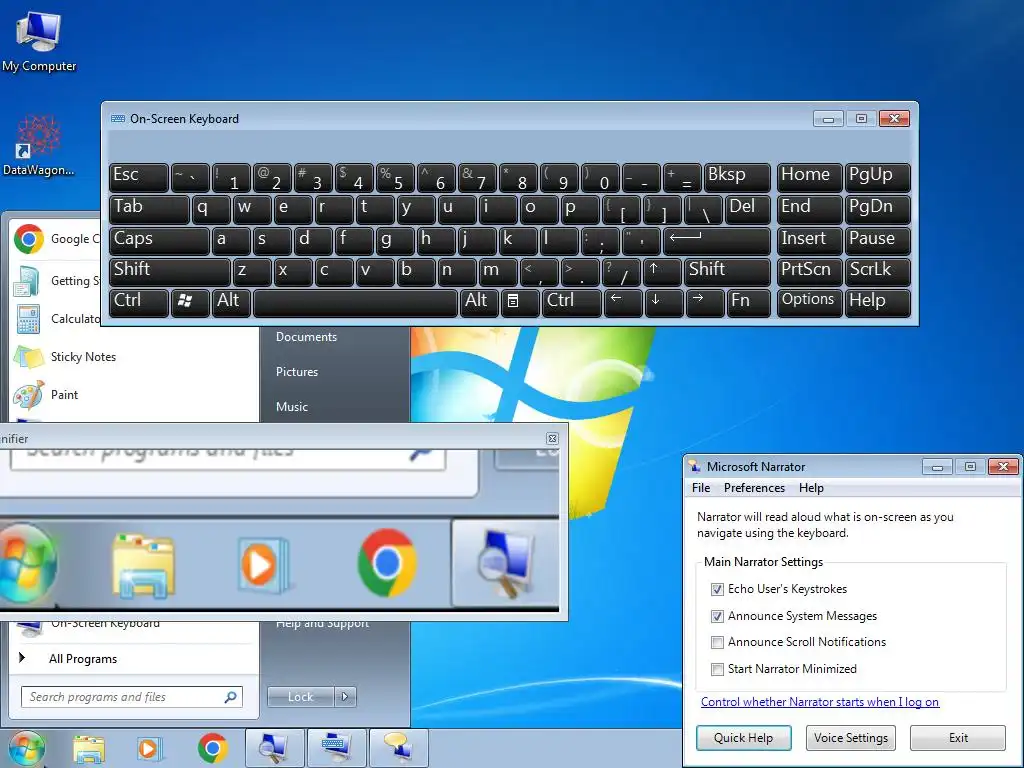Click the Esc key on the keyboard

(138, 177)
